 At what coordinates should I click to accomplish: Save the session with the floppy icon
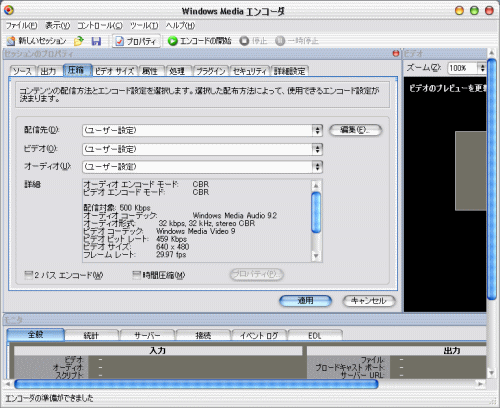96,41
